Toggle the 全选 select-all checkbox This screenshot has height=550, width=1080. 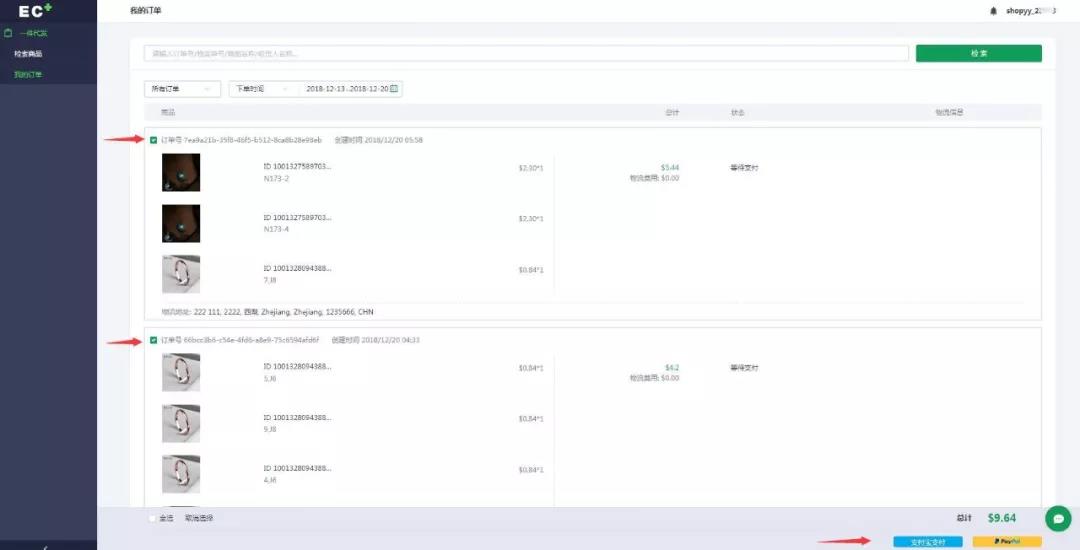tap(153, 518)
